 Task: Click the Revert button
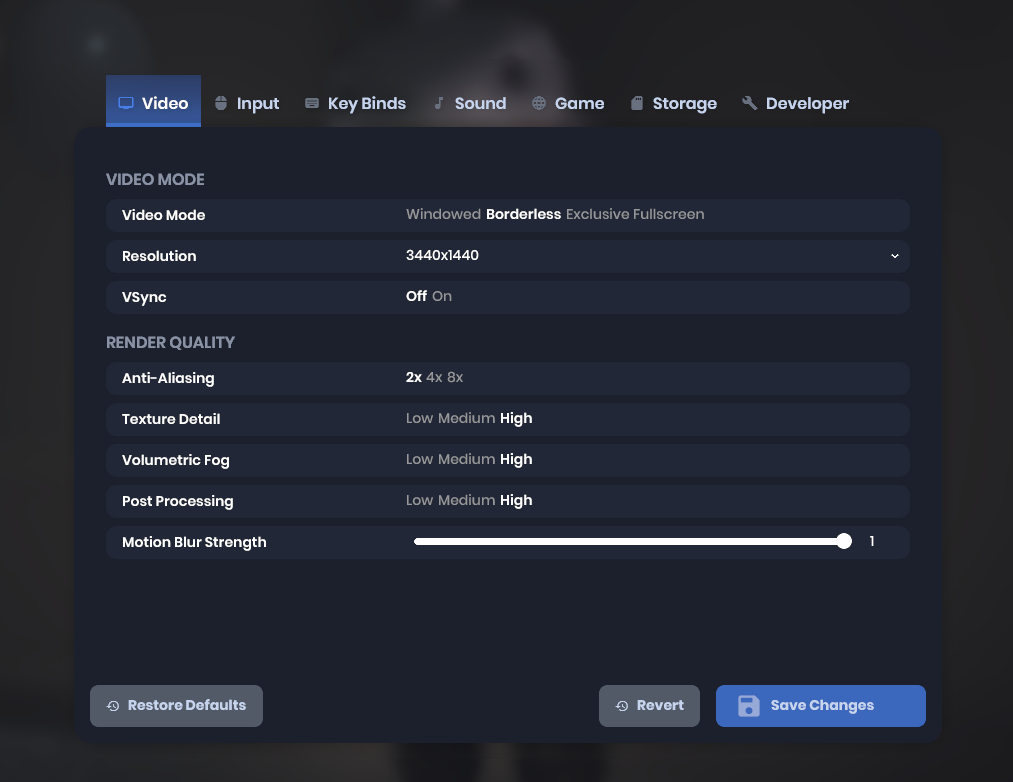(649, 706)
